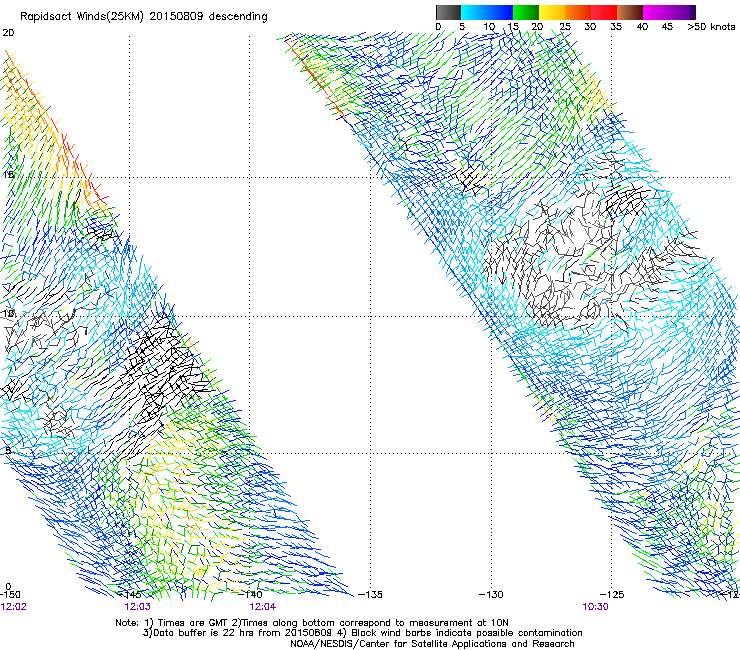Click the NOAA/NESDIS Center for Satellite Applications credit
The width and height of the screenshot is (740, 650).
[432, 644]
